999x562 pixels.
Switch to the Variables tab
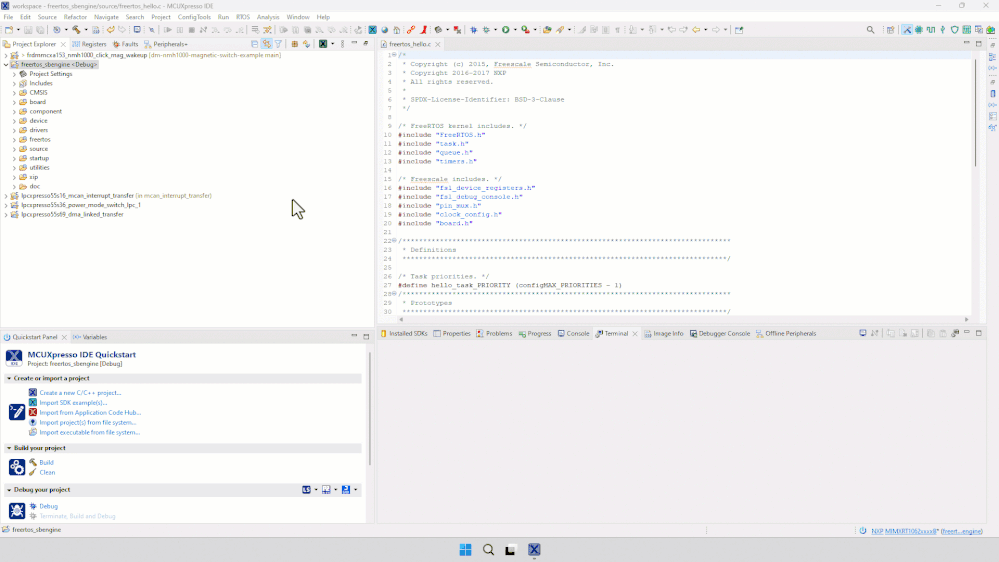coord(90,337)
